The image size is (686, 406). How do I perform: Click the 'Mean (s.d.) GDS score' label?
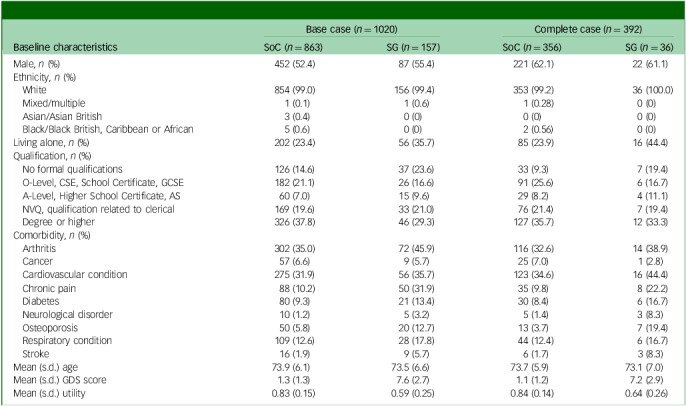60,380
